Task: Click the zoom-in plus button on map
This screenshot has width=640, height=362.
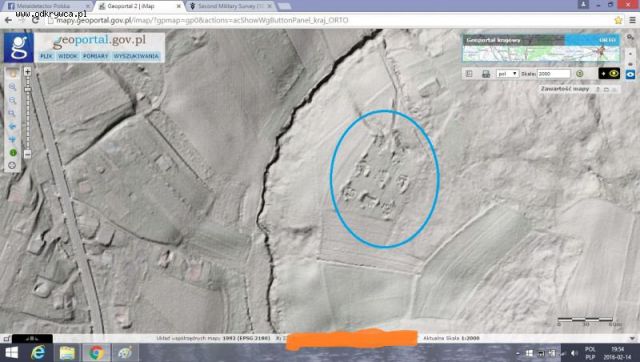Action: pos(27,72)
